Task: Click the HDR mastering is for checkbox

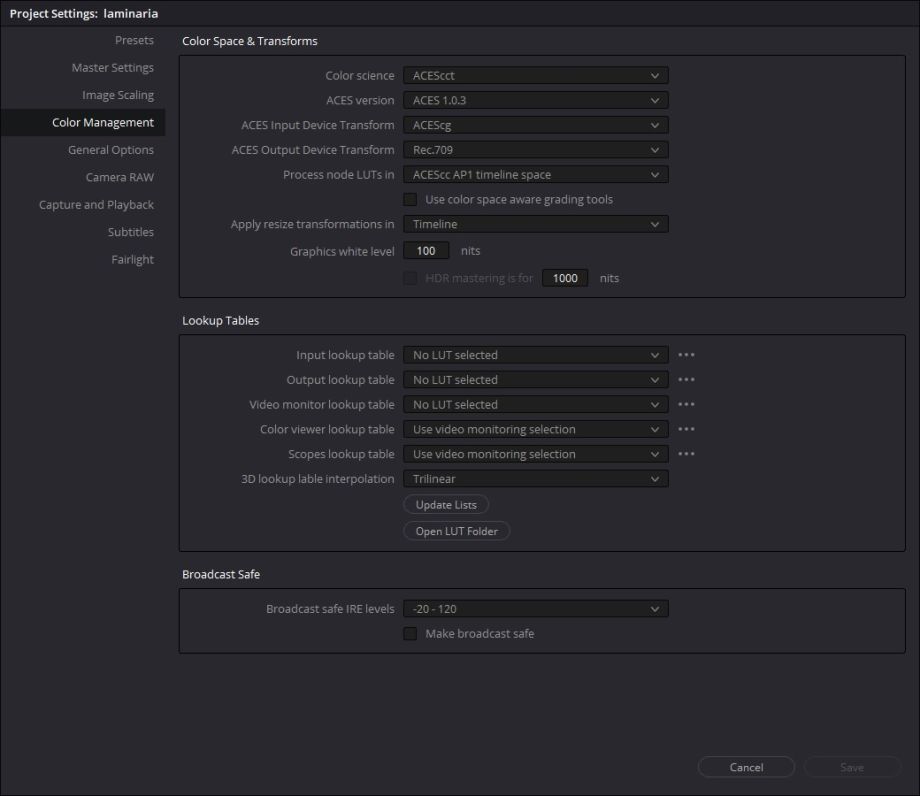Action: tap(410, 278)
